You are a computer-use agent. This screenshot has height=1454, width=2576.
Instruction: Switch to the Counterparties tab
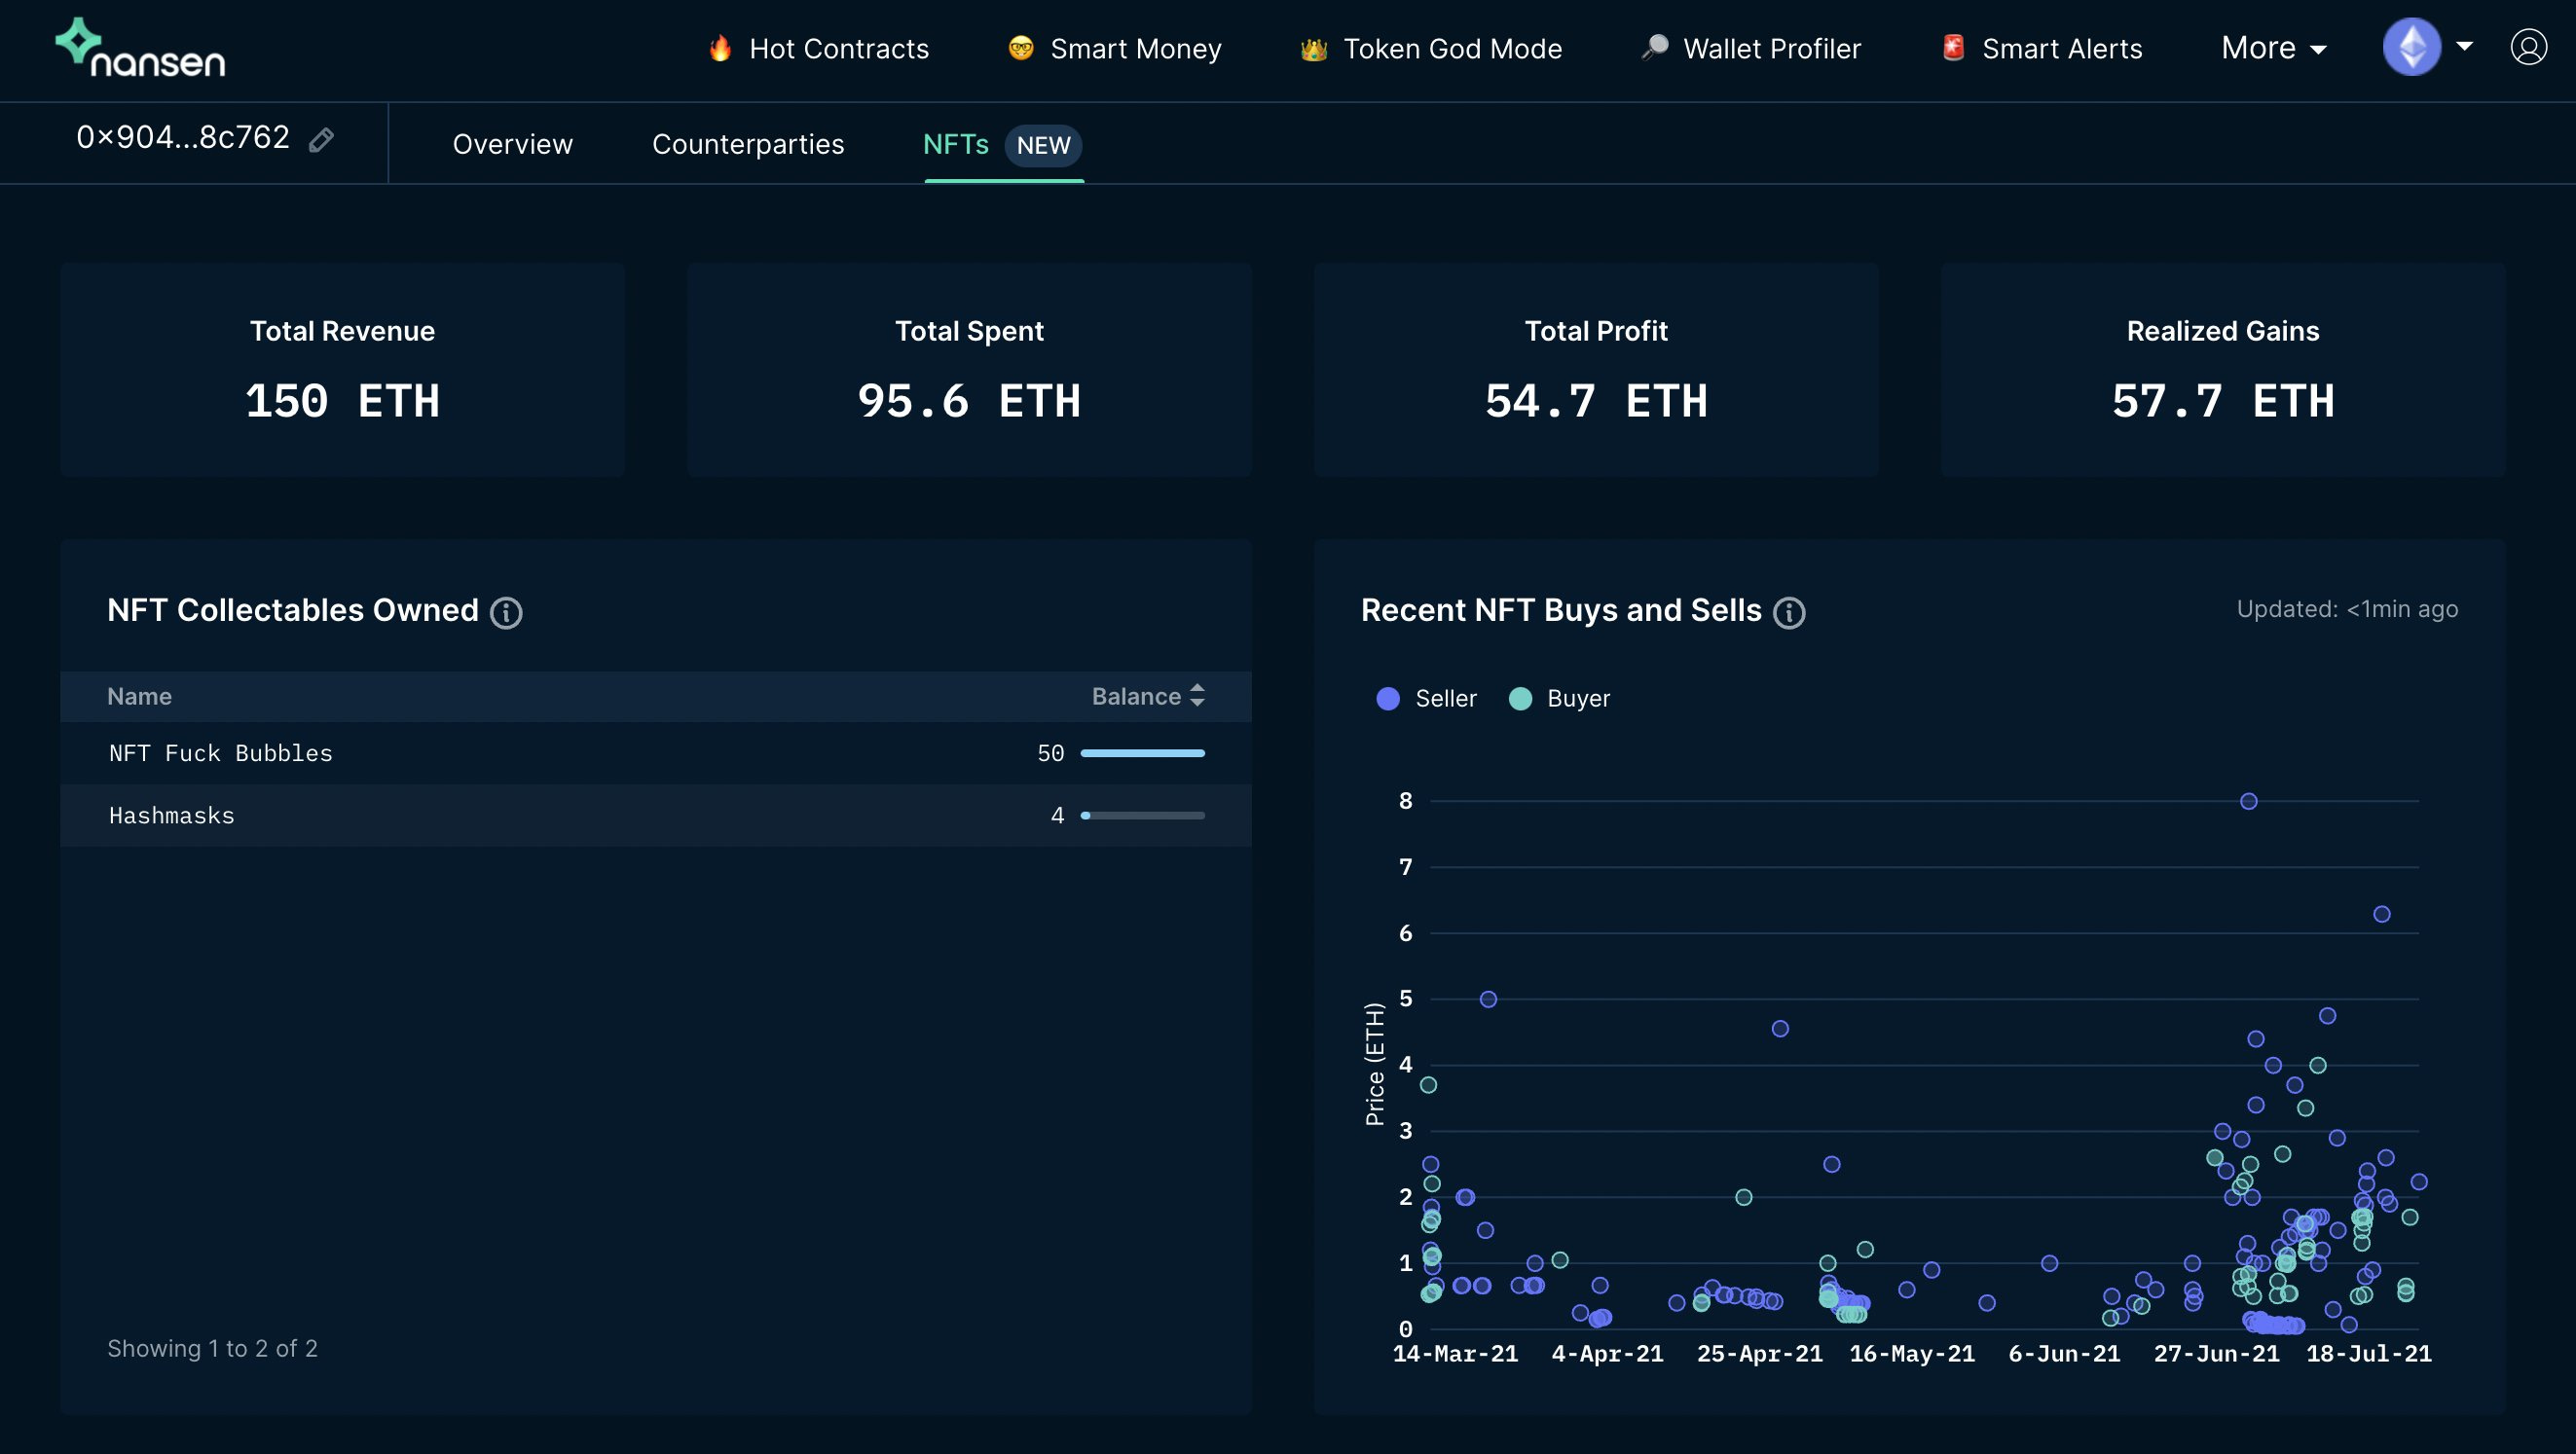pyautogui.click(x=747, y=144)
